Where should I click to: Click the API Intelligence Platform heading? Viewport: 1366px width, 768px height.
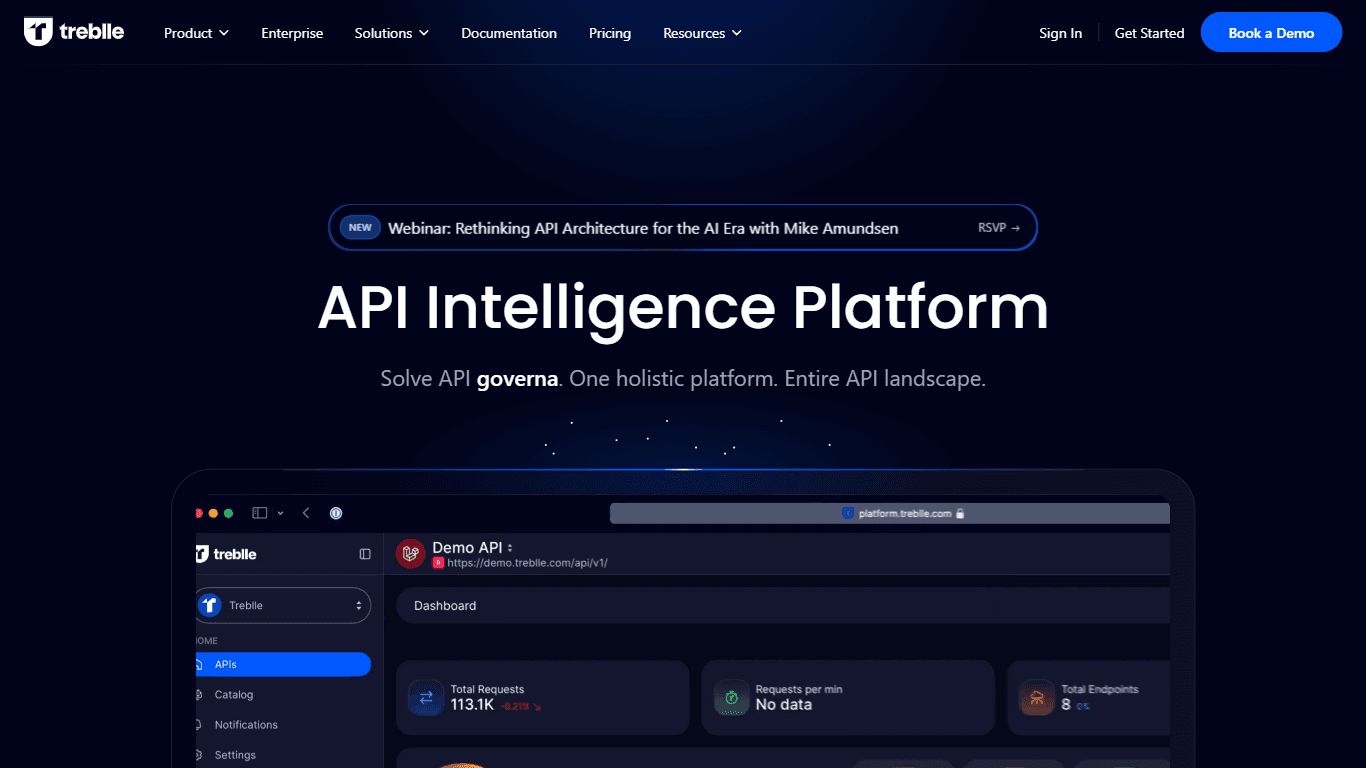point(683,307)
